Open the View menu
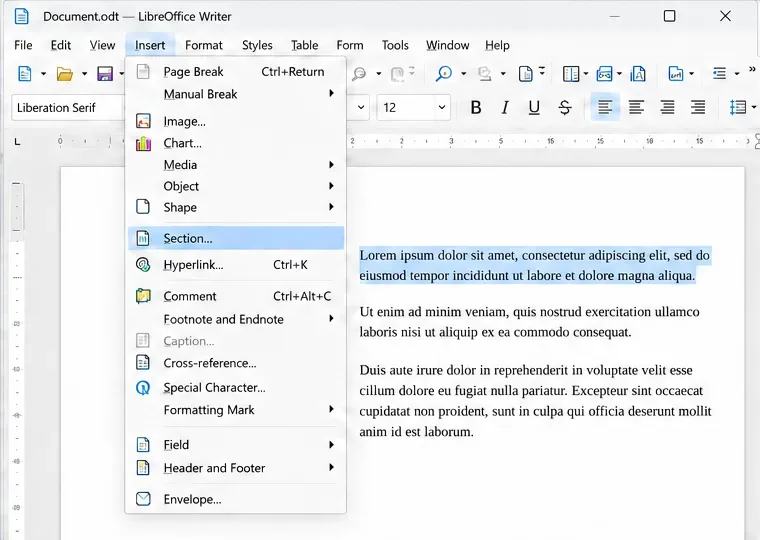 [102, 45]
